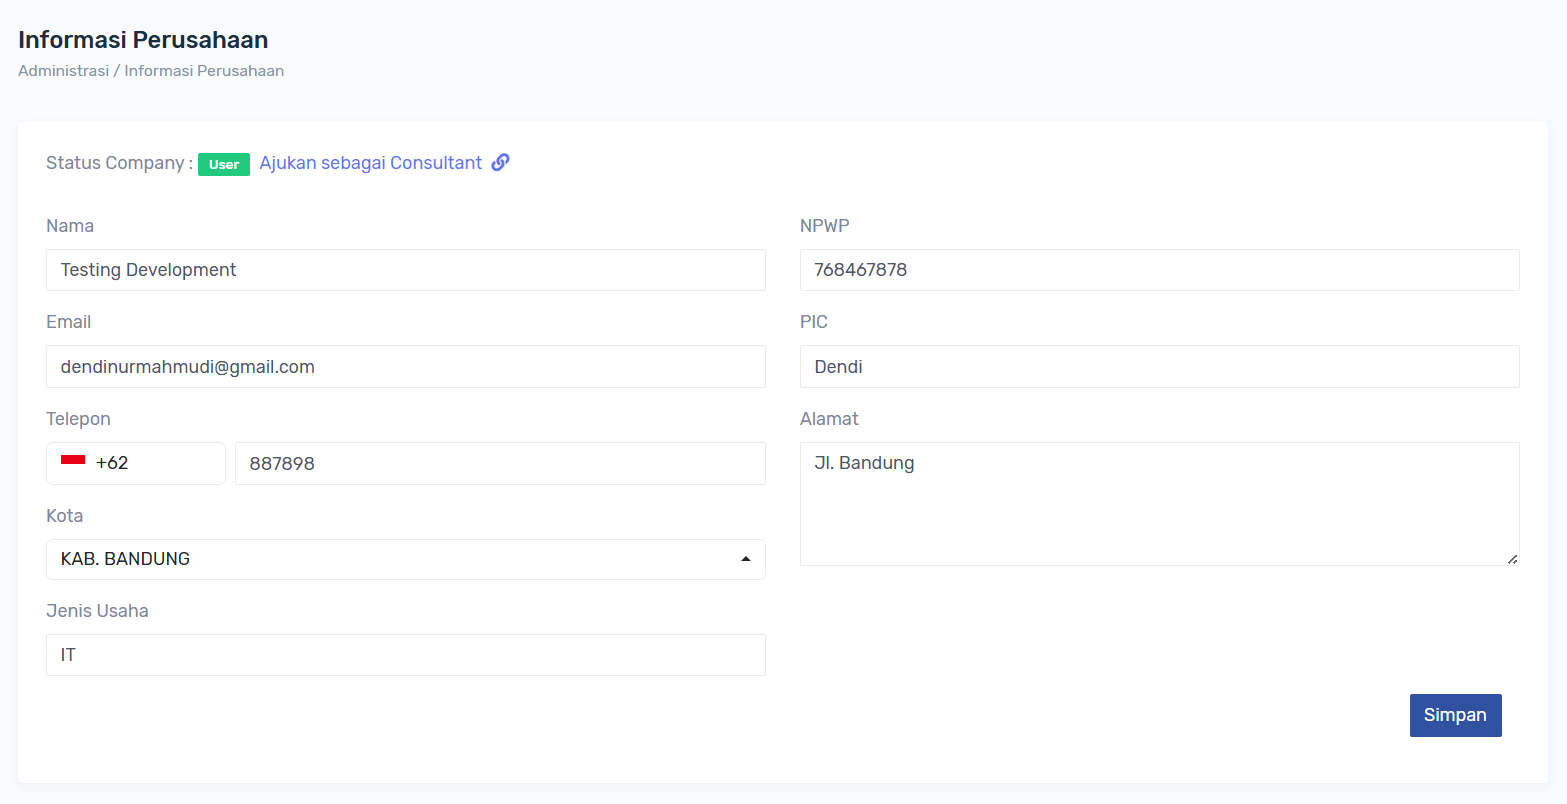Open the Ajukan sebagai Consultant link
The image size is (1567, 804).
(370, 163)
